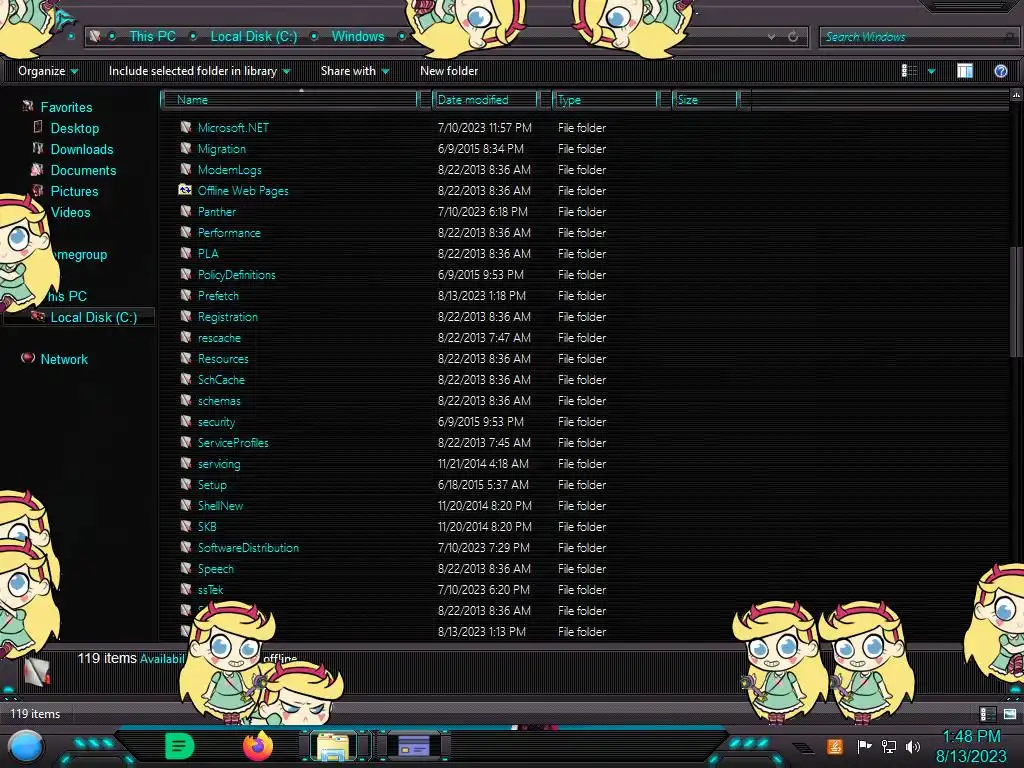This screenshot has height=768, width=1024.
Task: Open the taskbar clock showing 1:48 PM
Action: click(x=971, y=746)
